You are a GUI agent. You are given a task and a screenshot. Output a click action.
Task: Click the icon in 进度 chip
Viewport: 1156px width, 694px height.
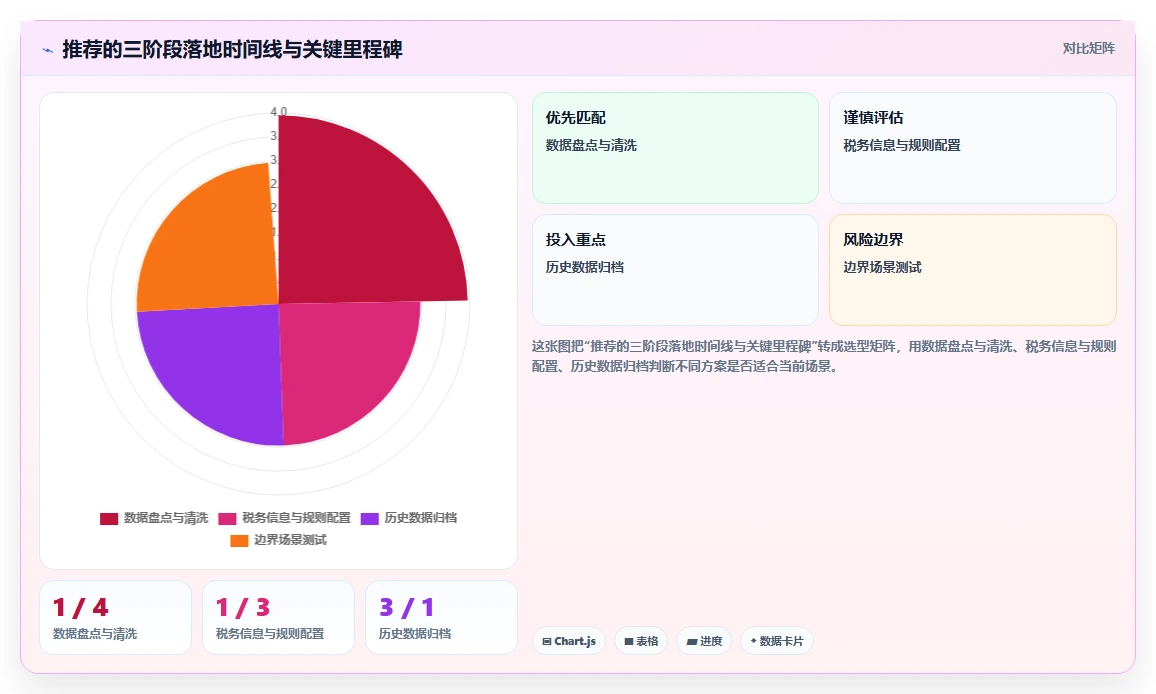pos(692,642)
